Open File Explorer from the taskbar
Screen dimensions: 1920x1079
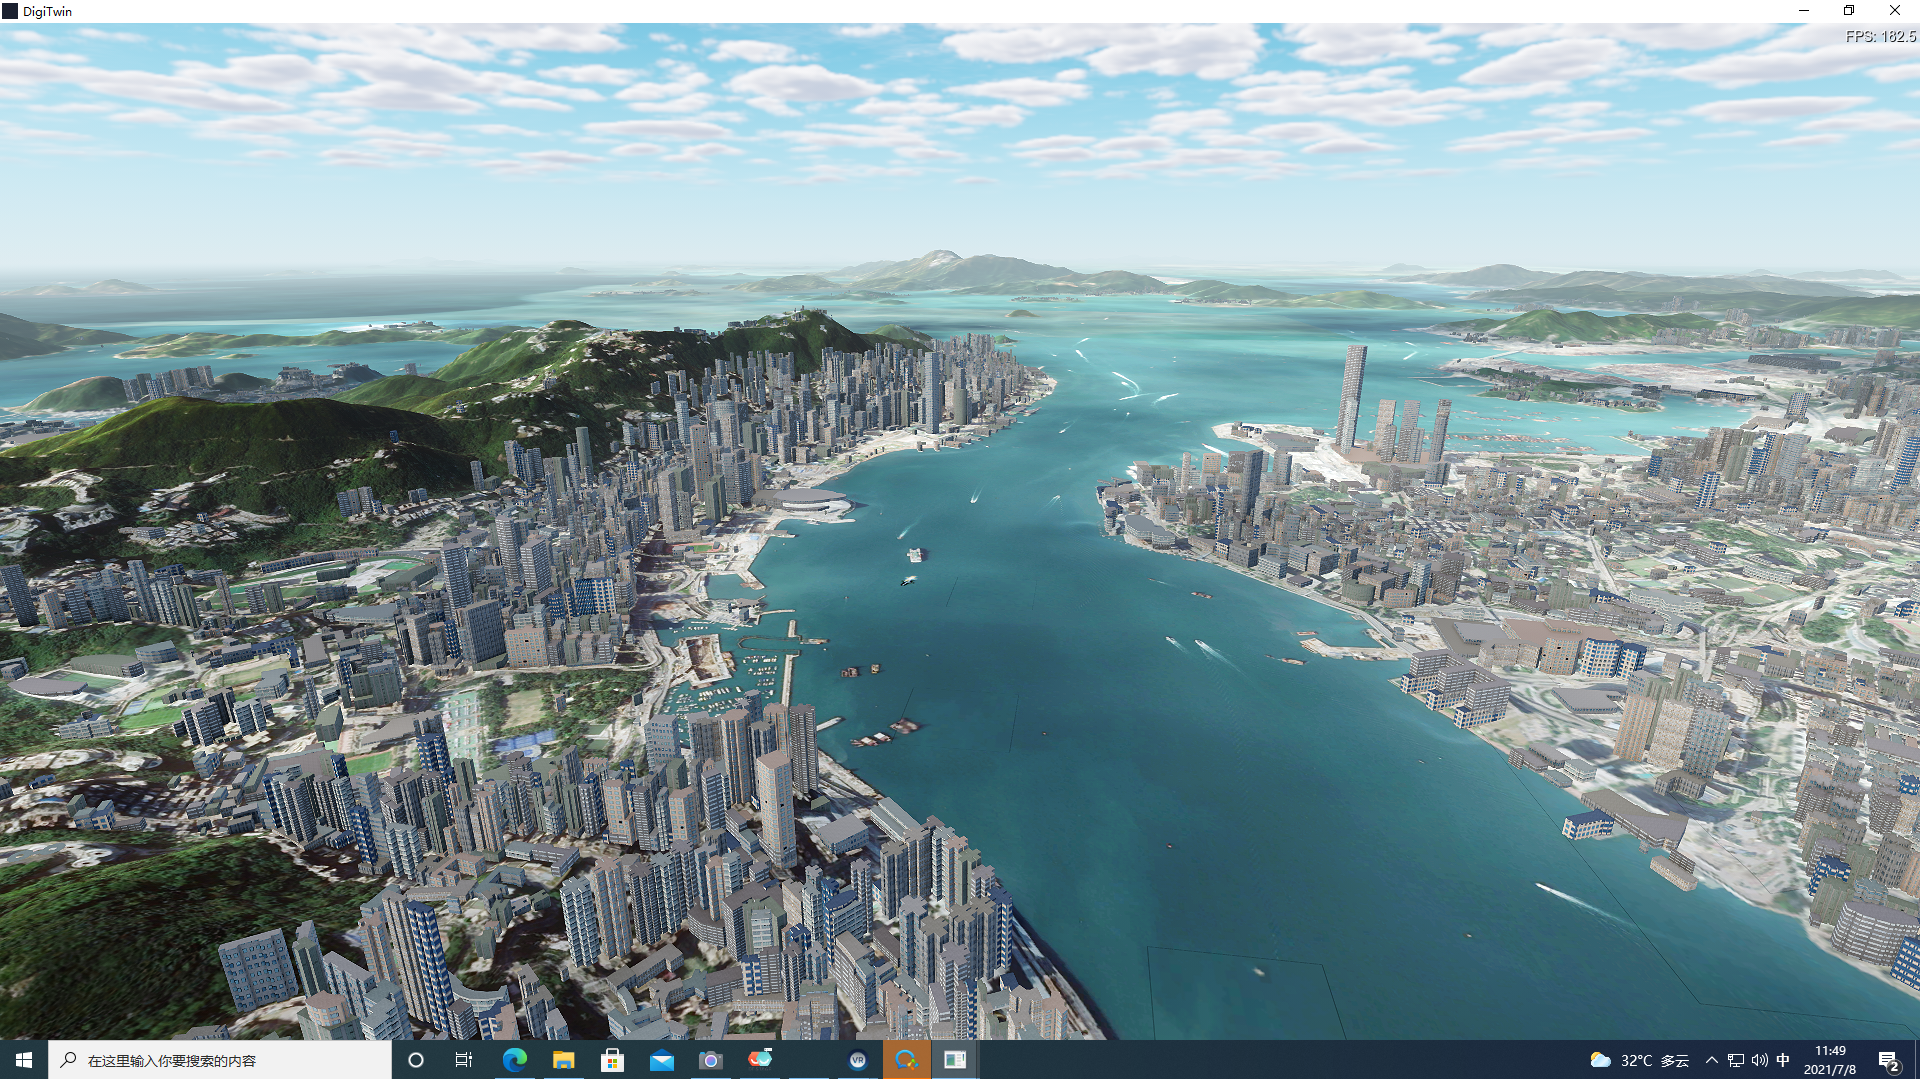(x=563, y=1060)
